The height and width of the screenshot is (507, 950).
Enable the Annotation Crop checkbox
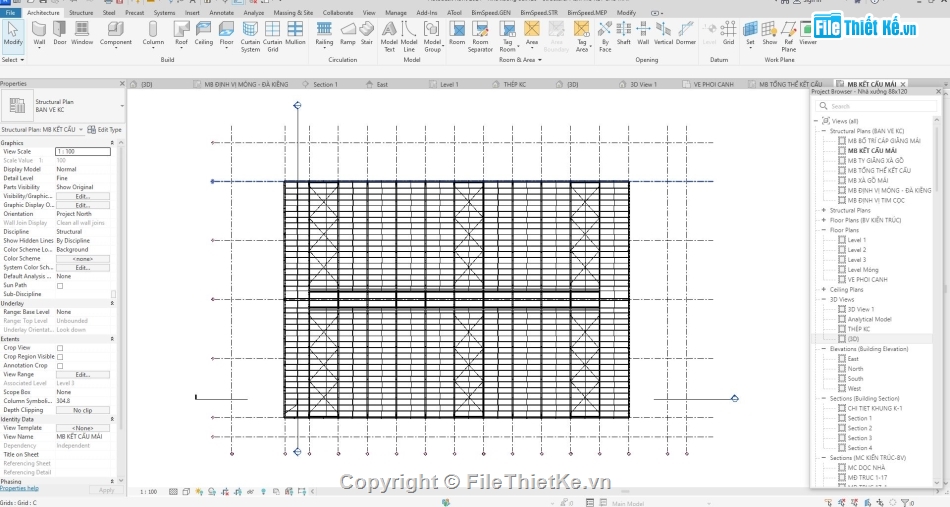pyautogui.click(x=60, y=366)
